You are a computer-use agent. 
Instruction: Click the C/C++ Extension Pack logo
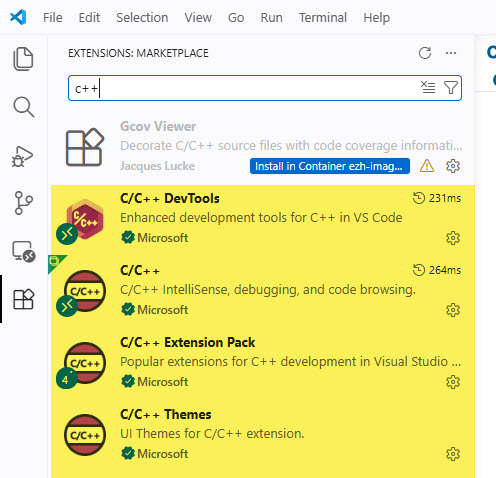(x=85, y=363)
